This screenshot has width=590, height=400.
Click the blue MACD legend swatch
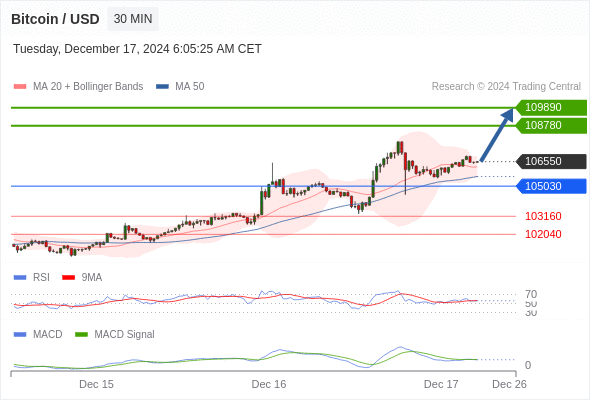tap(20, 335)
